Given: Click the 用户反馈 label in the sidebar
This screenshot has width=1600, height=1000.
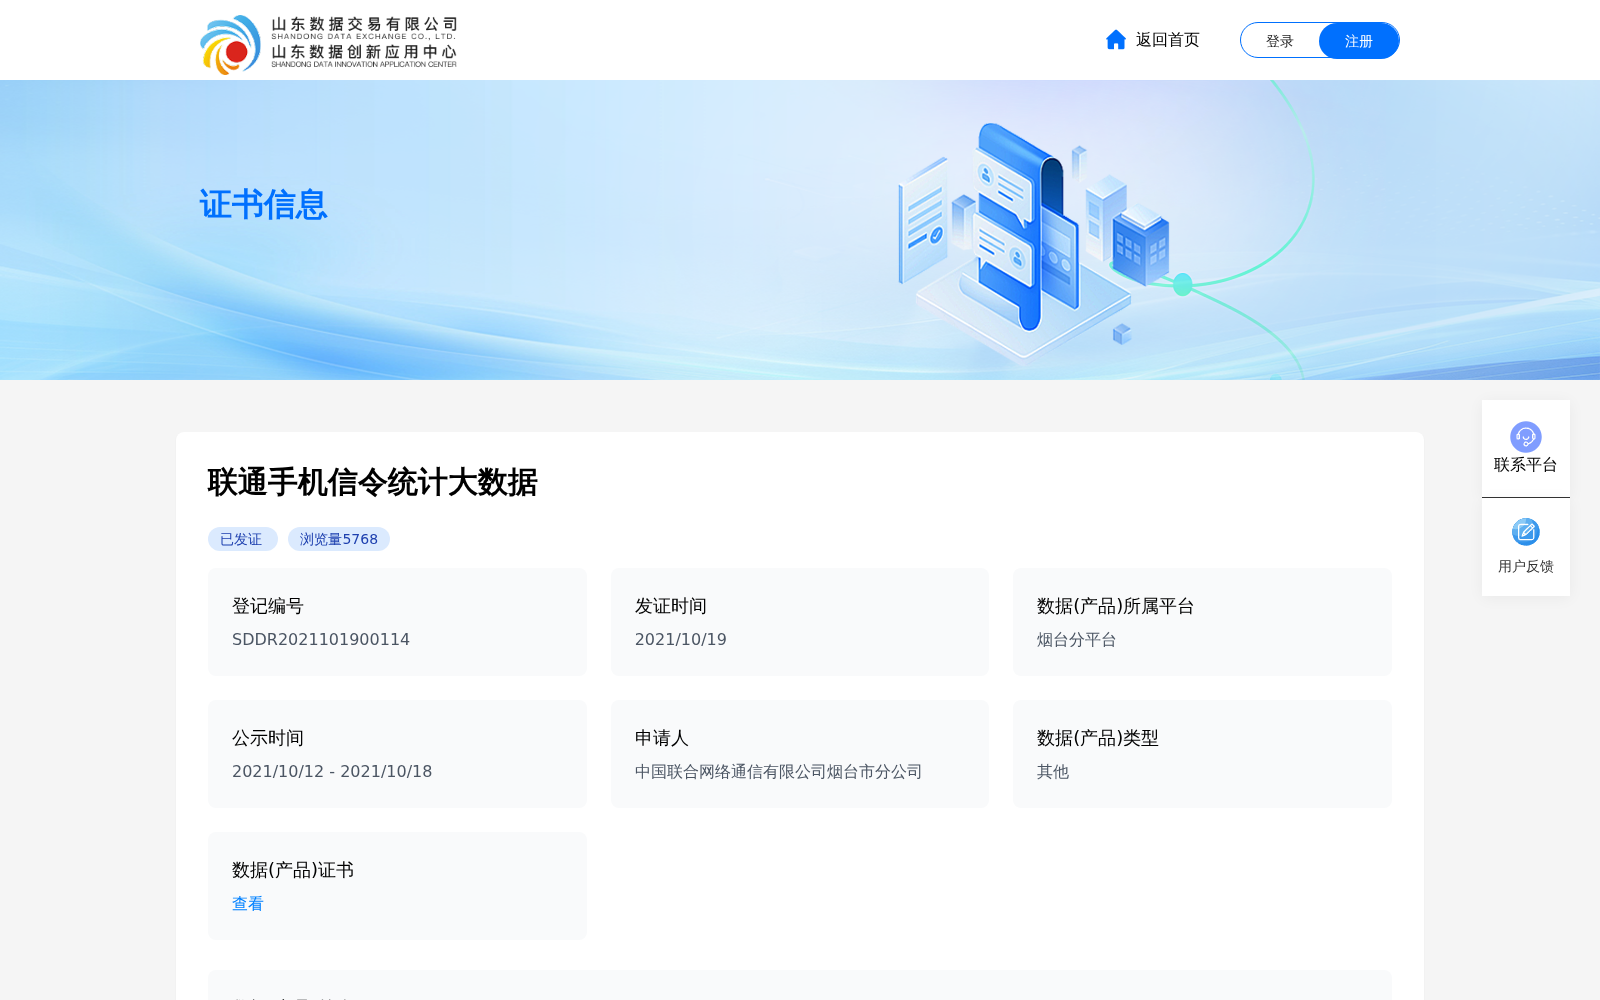Looking at the screenshot, I should coord(1526,566).
